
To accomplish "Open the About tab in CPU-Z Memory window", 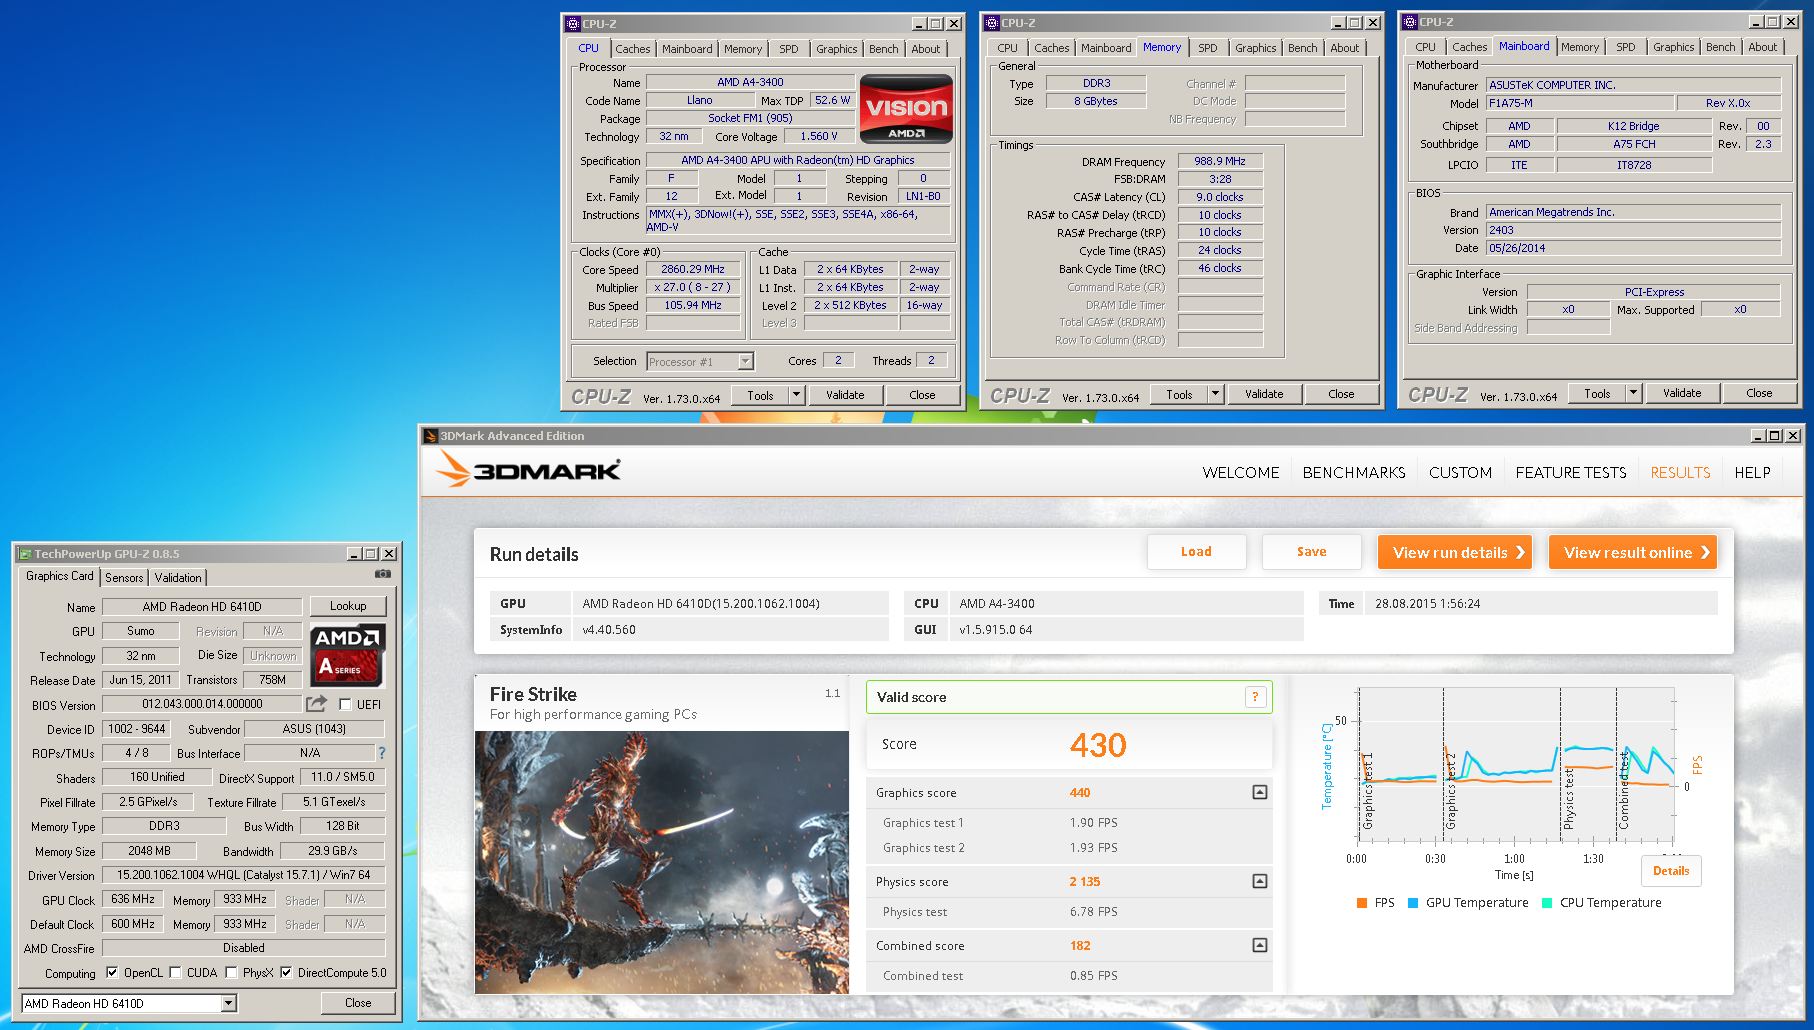I will click(1344, 48).
